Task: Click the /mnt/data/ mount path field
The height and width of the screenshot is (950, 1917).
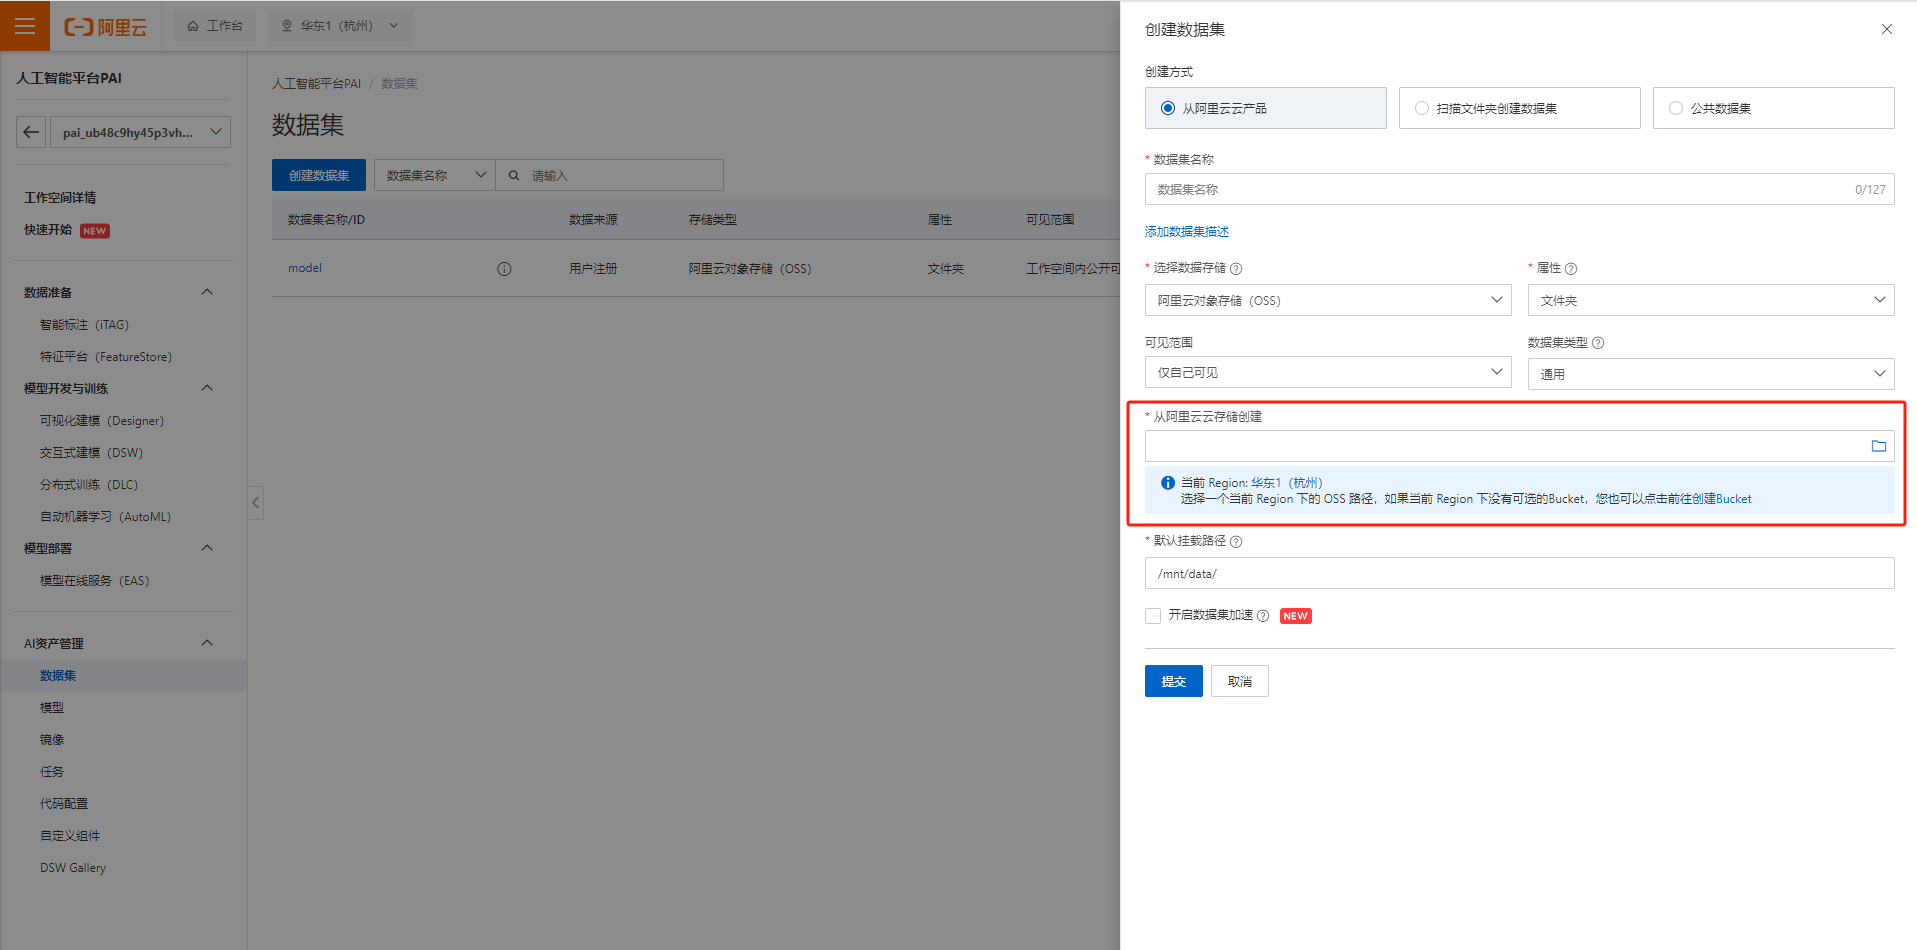Action: point(1520,573)
